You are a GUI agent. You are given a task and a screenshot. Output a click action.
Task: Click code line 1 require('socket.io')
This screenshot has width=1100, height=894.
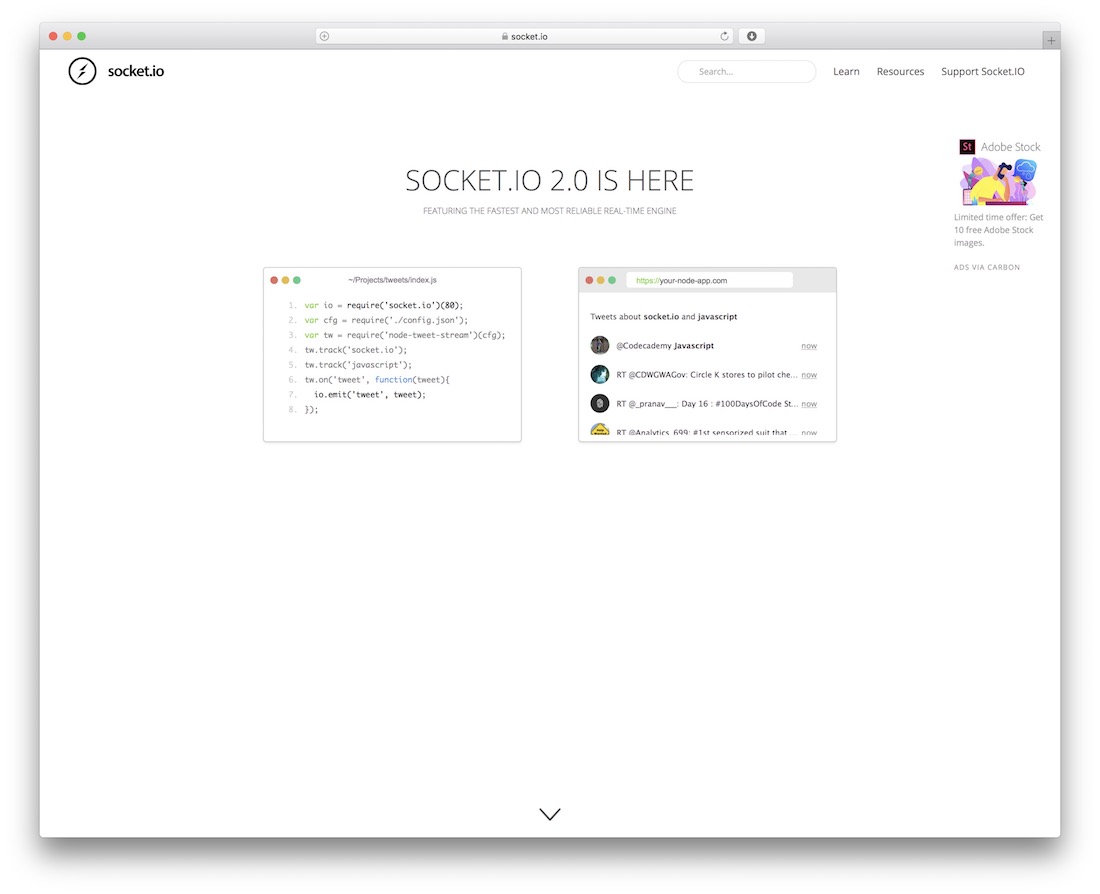coord(384,305)
